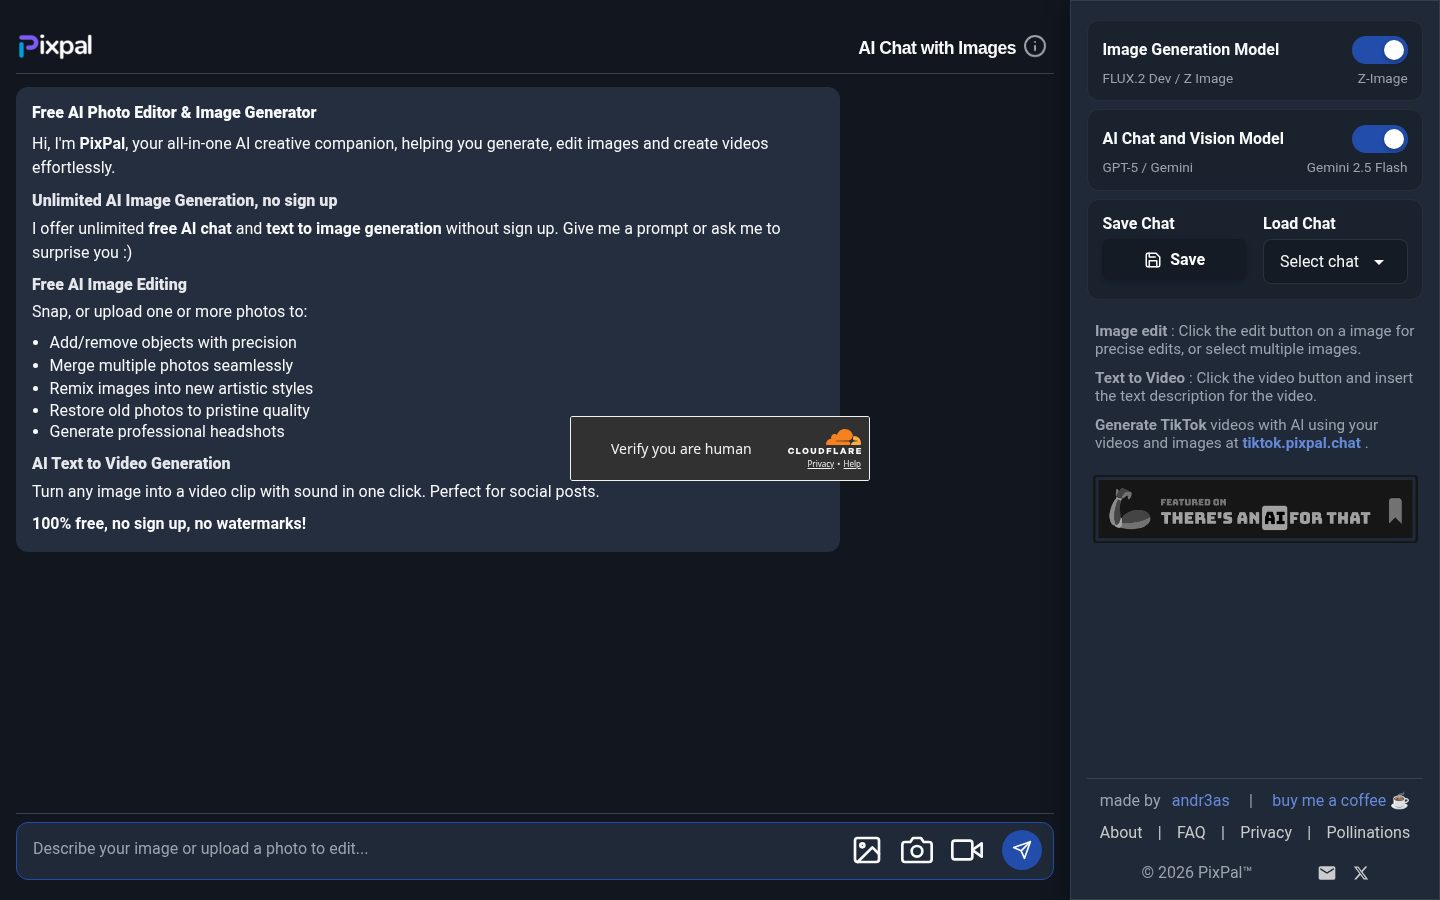The image size is (1440, 900).
Task: Open the camera to snap a photo
Action: 917,850
